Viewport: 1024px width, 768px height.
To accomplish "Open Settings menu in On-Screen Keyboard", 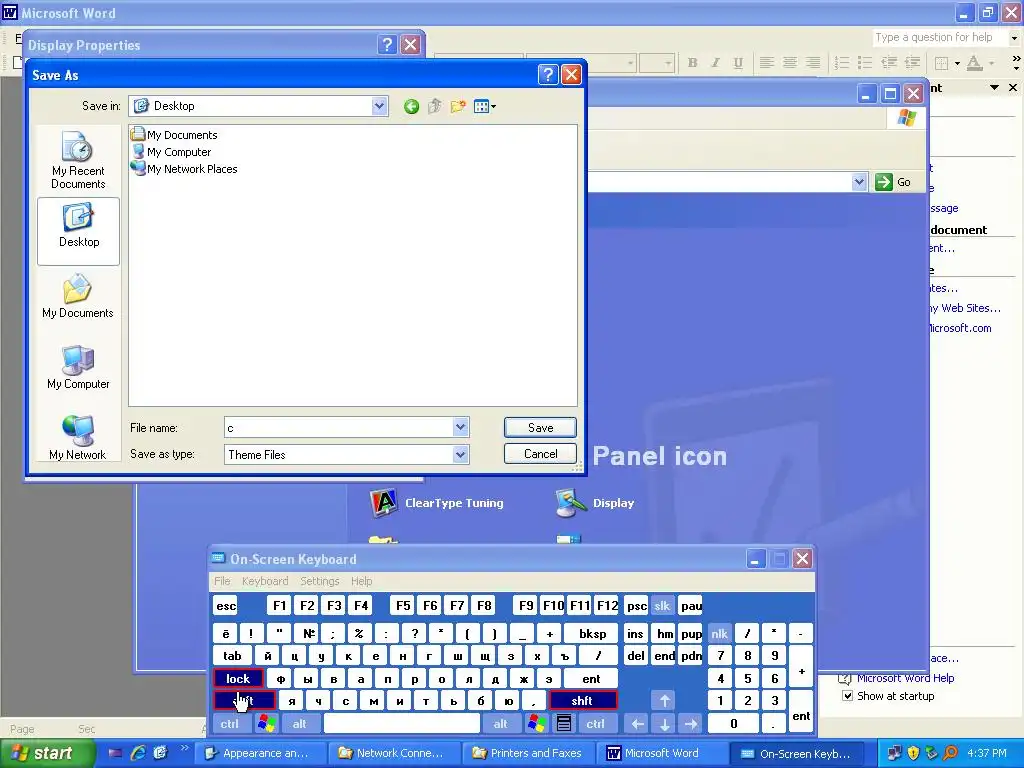I will (319, 581).
